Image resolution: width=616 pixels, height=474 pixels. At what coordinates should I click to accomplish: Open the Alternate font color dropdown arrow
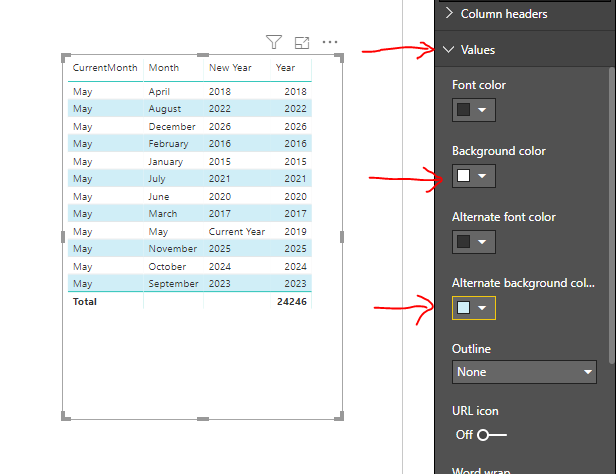click(x=482, y=242)
